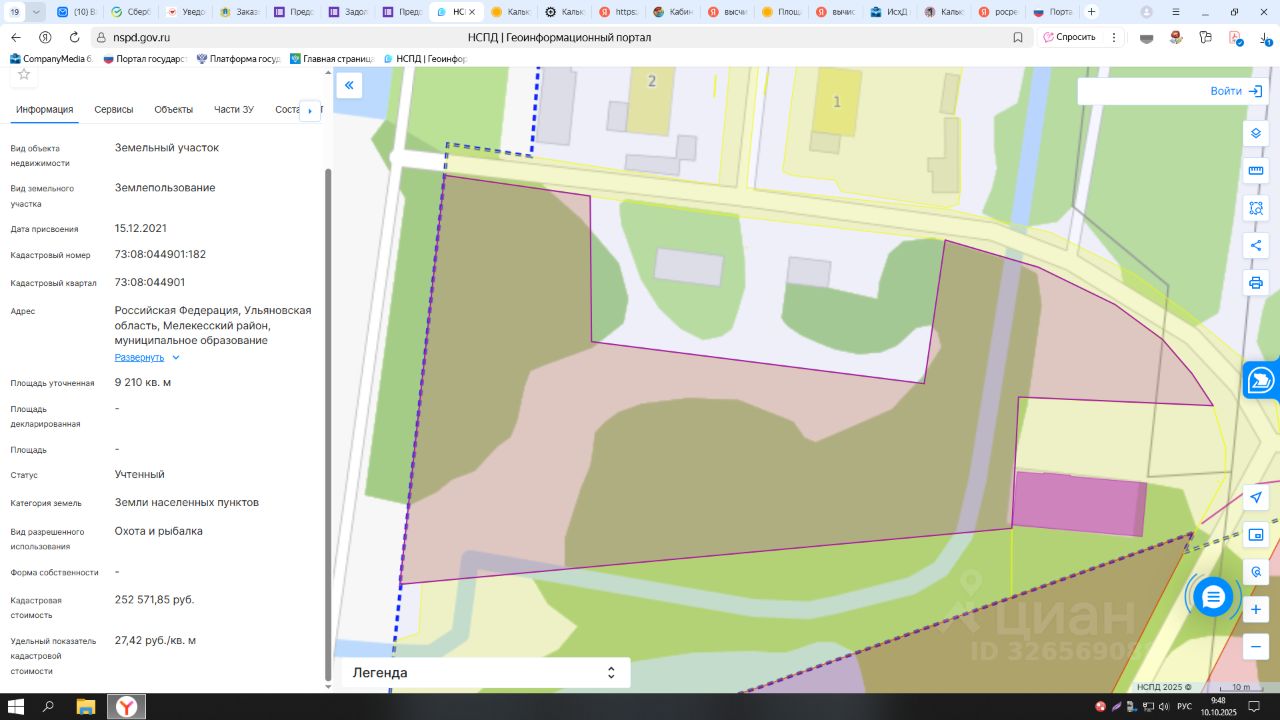Image resolution: width=1280 pixels, height=720 pixels.
Task: Click the cadastral value 252 571,85 руб.
Action: click(155, 600)
